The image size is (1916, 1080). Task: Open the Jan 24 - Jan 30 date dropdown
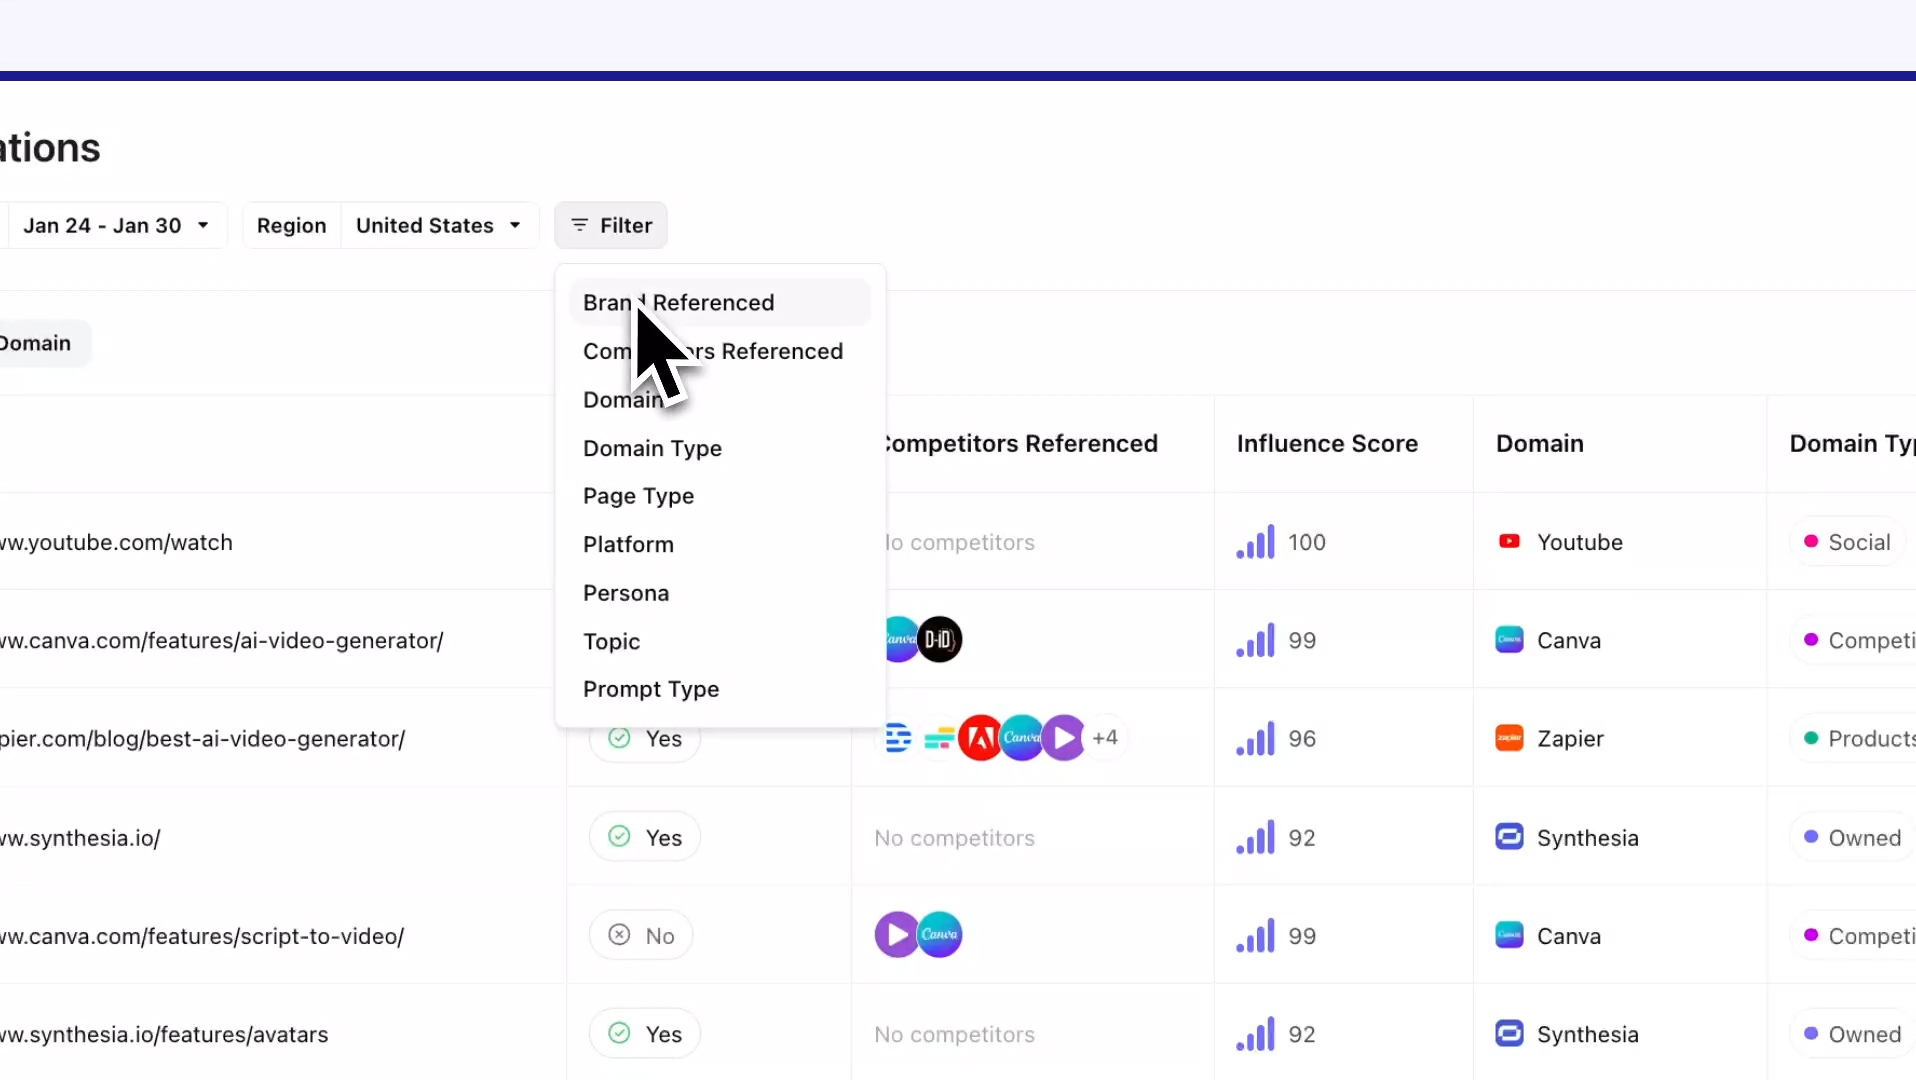(x=115, y=226)
